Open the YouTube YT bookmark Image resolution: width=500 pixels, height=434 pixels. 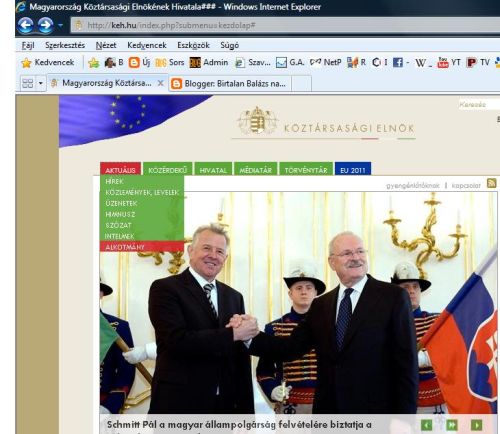pyautogui.click(x=449, y=62)
